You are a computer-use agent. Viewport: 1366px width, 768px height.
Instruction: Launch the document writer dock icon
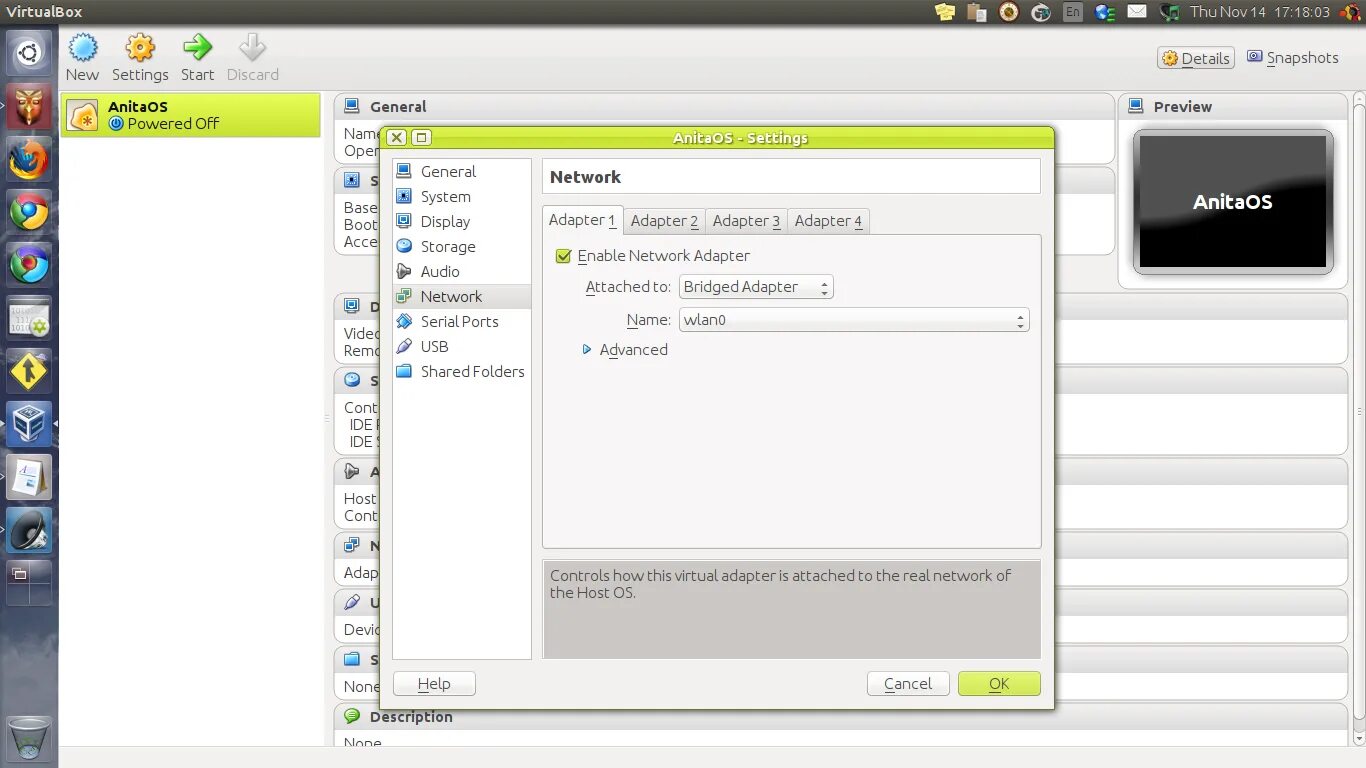(x=29, y=476)
